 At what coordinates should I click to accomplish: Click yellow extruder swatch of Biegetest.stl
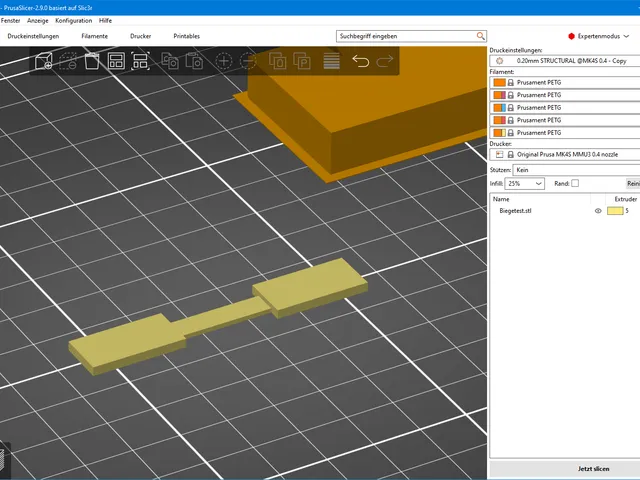615,211
